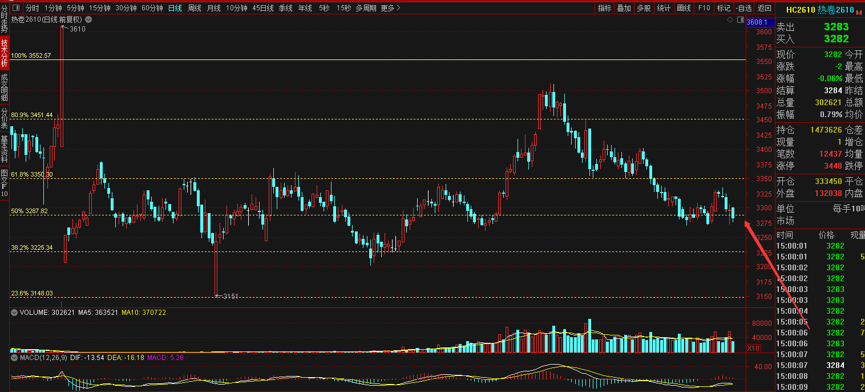This screenshot has height=392, width=865.
Task: Open 多周期 multi-period view
Action: [366, 8]
